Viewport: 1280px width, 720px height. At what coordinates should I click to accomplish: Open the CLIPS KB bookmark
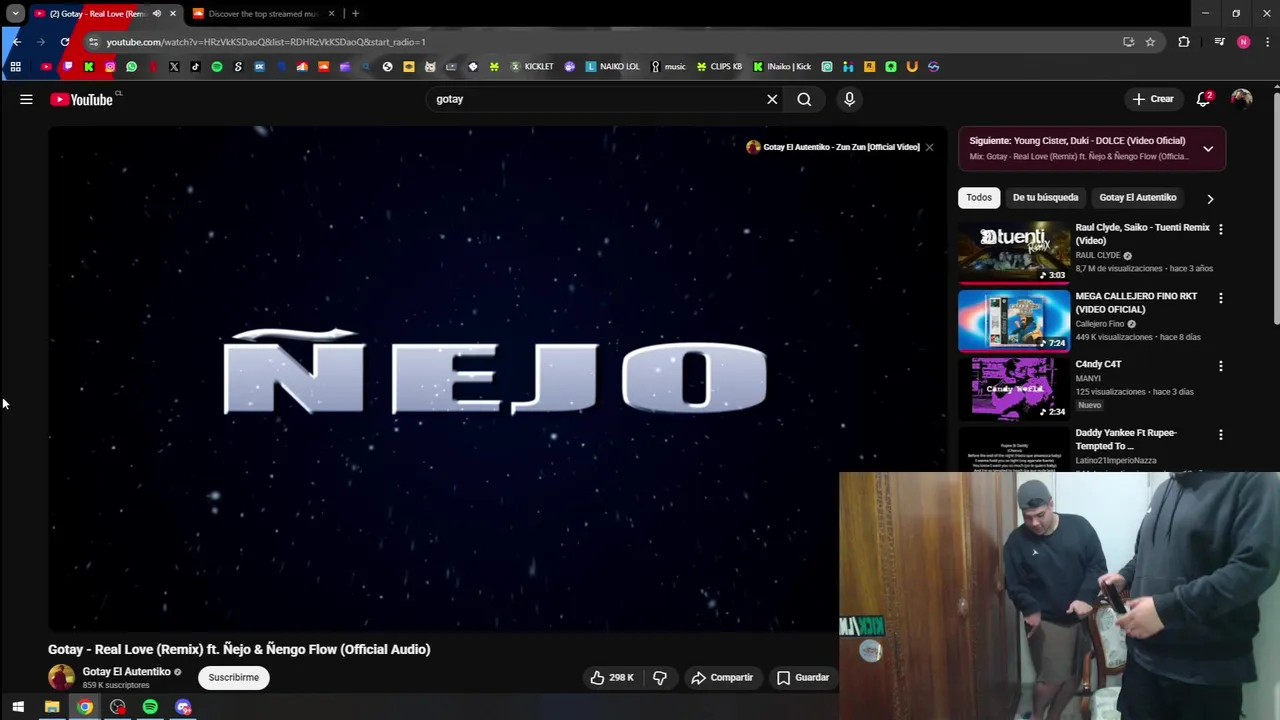pyautogui.click(x=719, y=67)
